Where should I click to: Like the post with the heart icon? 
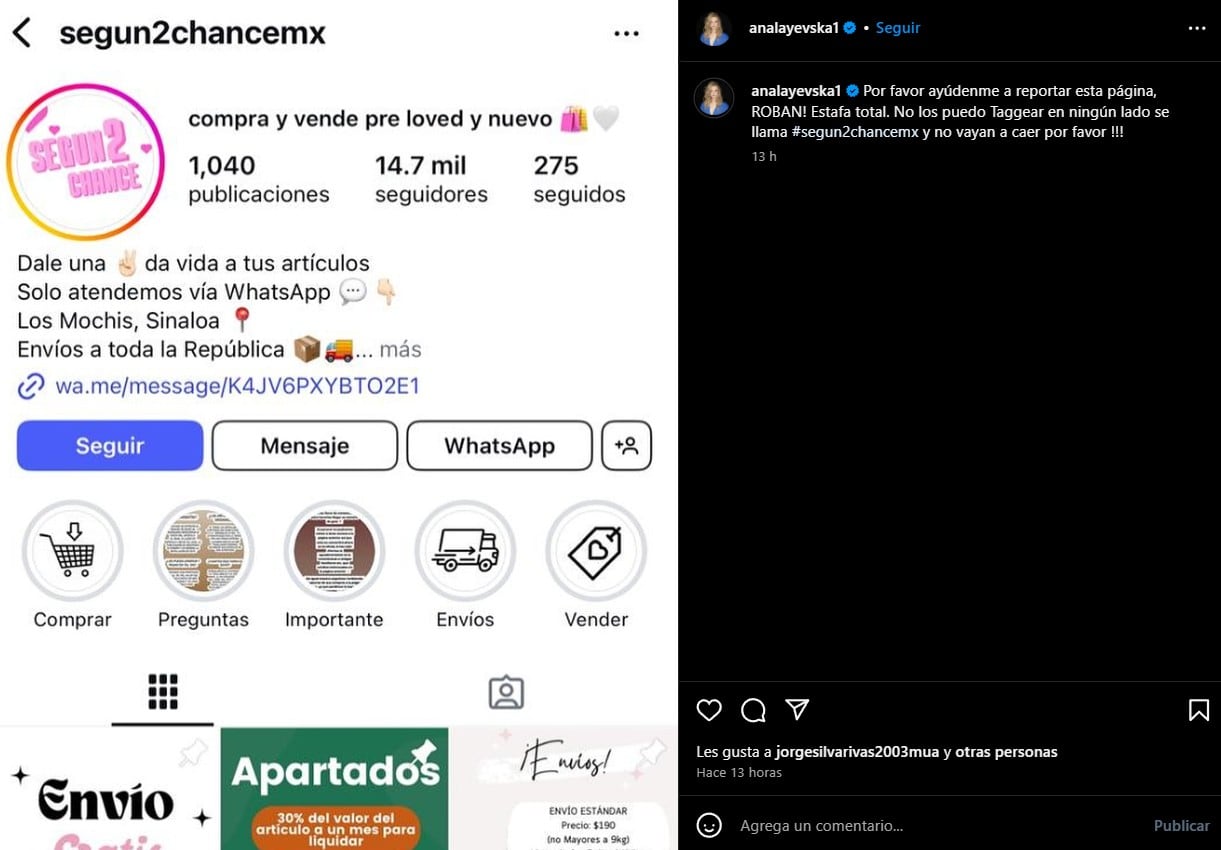click(x=709, y=710)
